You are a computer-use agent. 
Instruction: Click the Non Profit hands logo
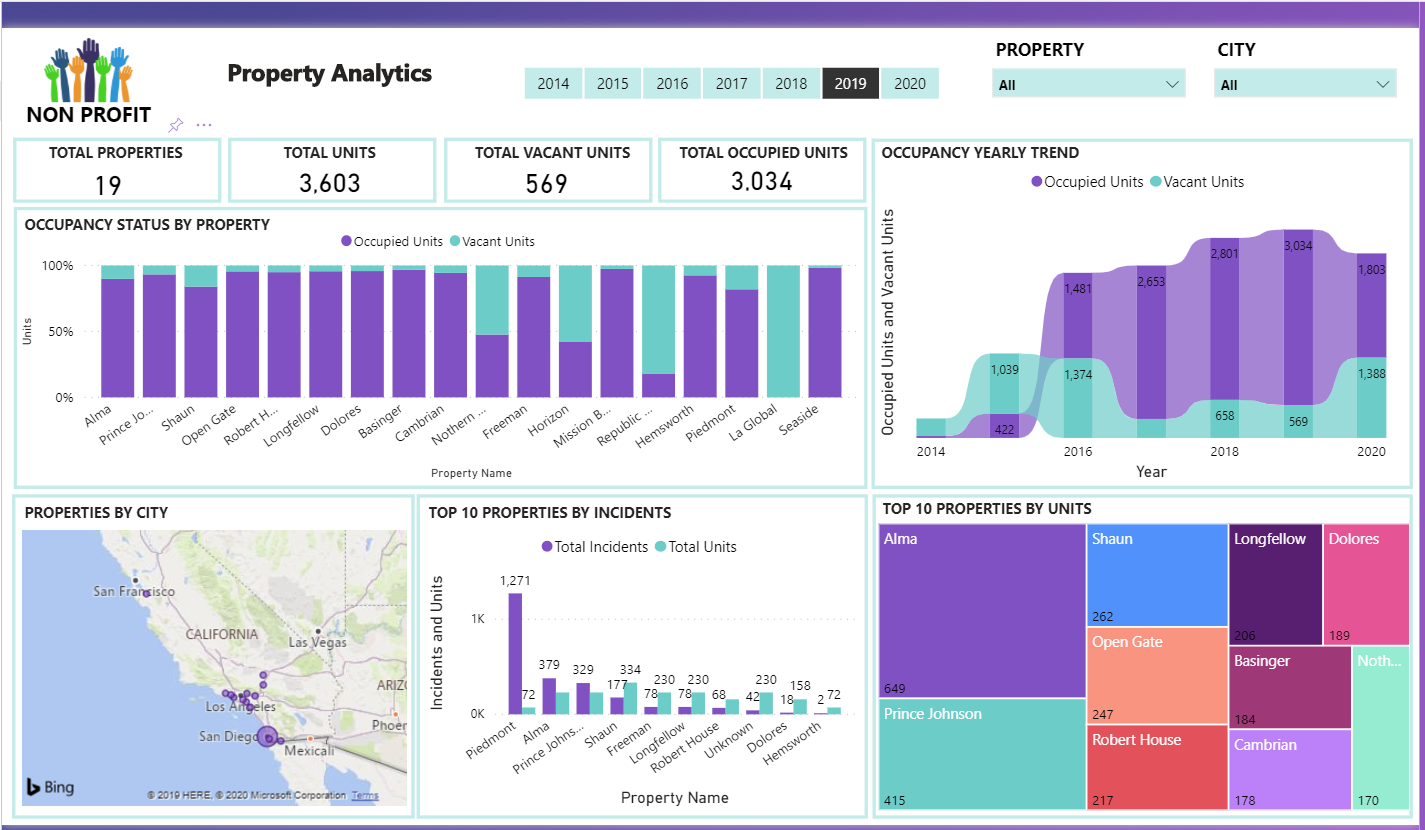[89, 82]
